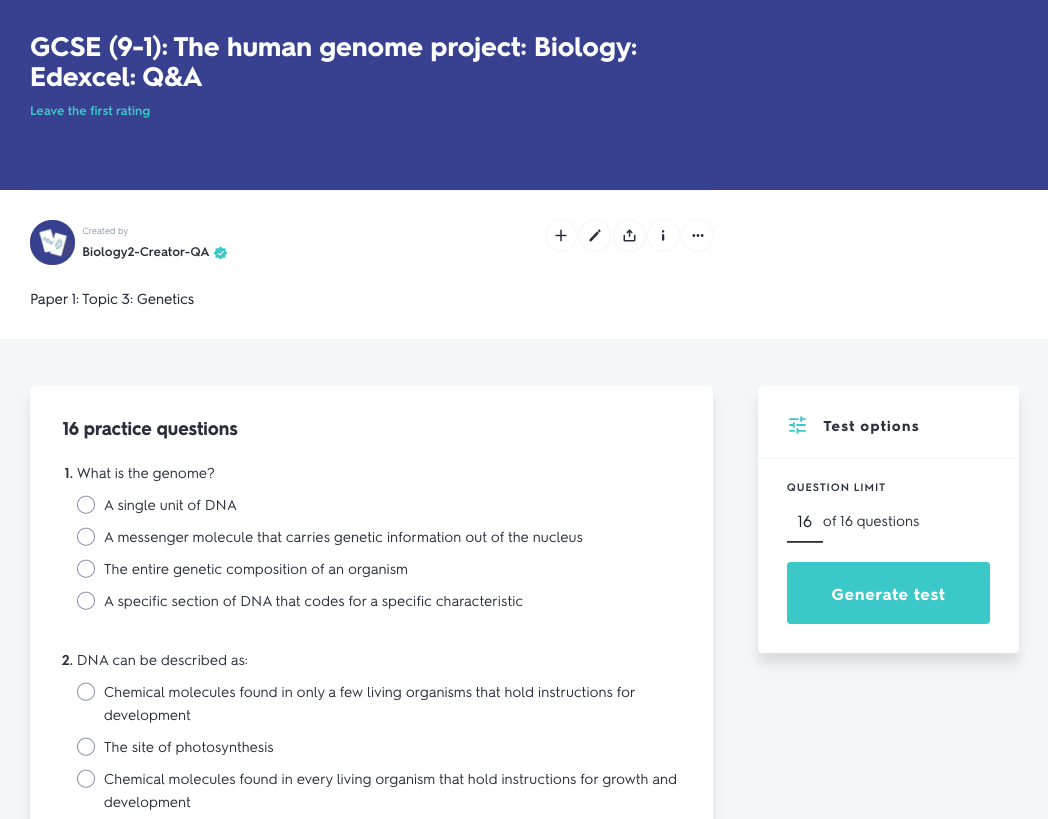
Task: Click the share upload icon
Action: pyautogui.click(x=629, y=236)
